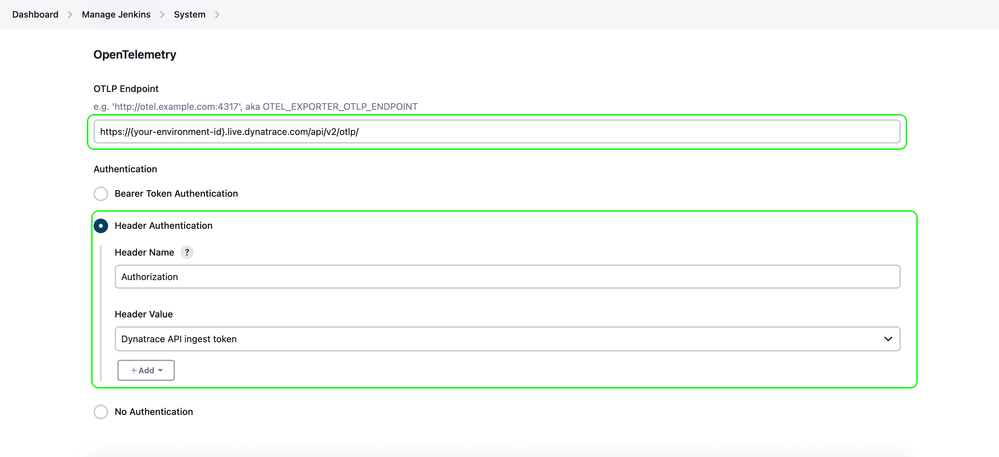Open the Header Value credentials dropdown

(x=500, y=339)
